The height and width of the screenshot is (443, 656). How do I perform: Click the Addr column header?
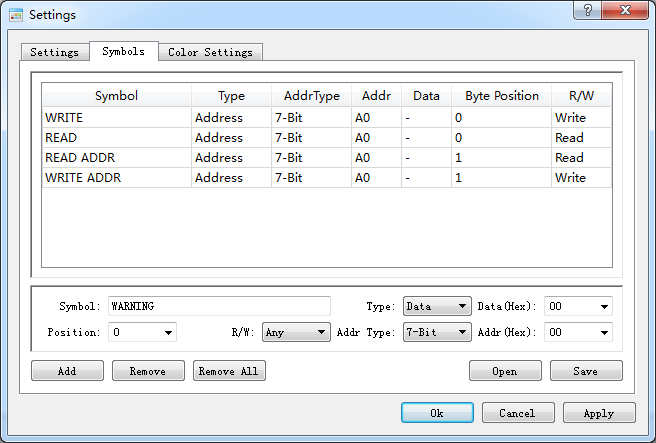pos(376,95)
